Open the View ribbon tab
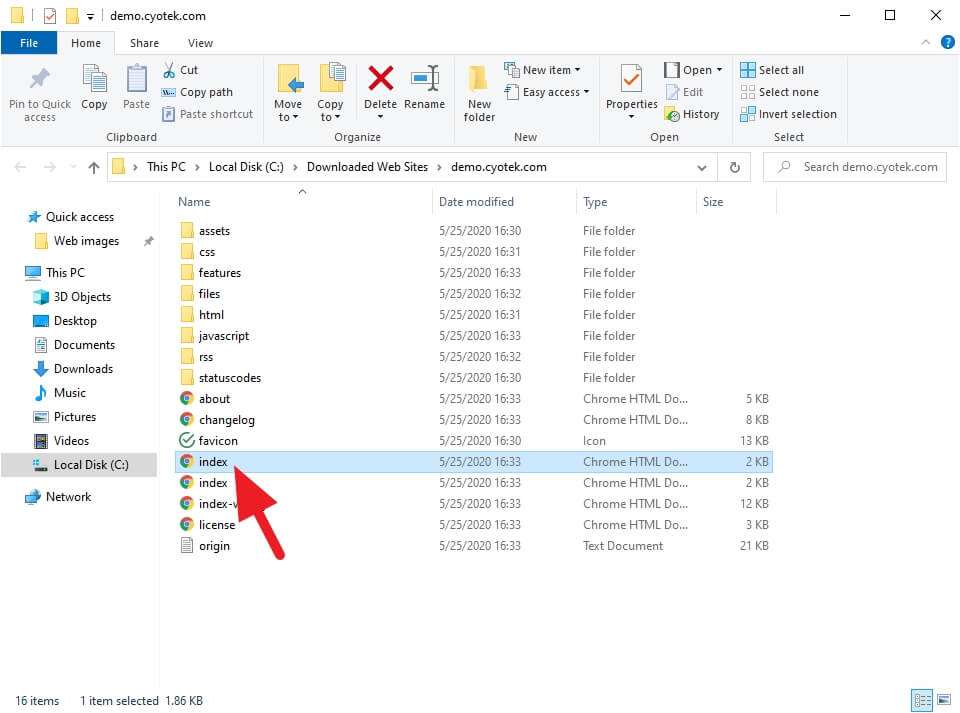The height and width of the screenshot is (713, 960). 200,43
